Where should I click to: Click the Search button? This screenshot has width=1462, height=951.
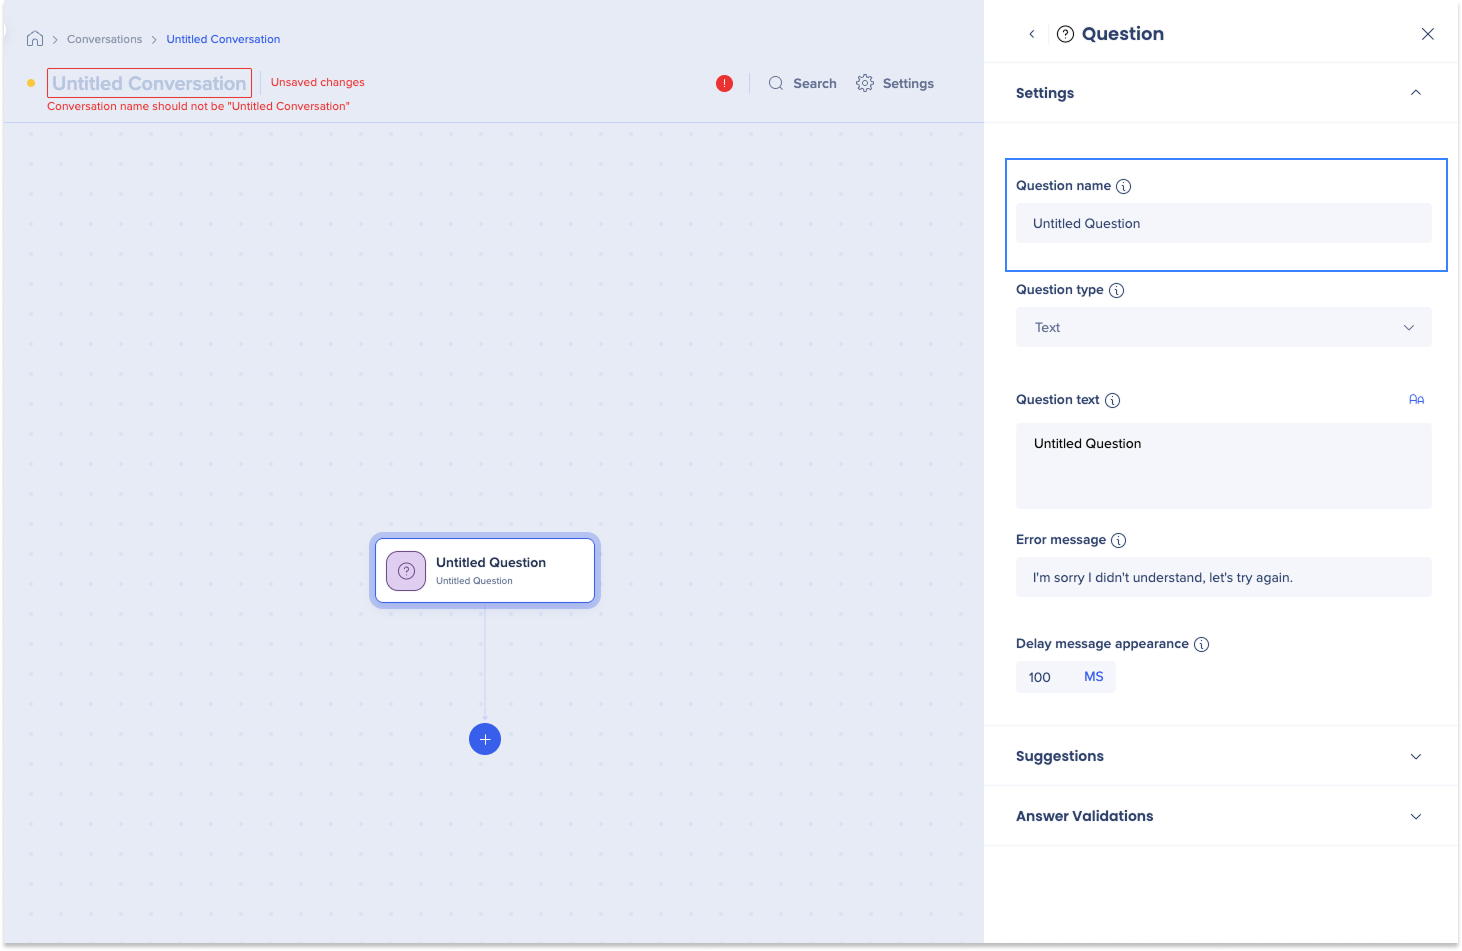click(802, 84)
